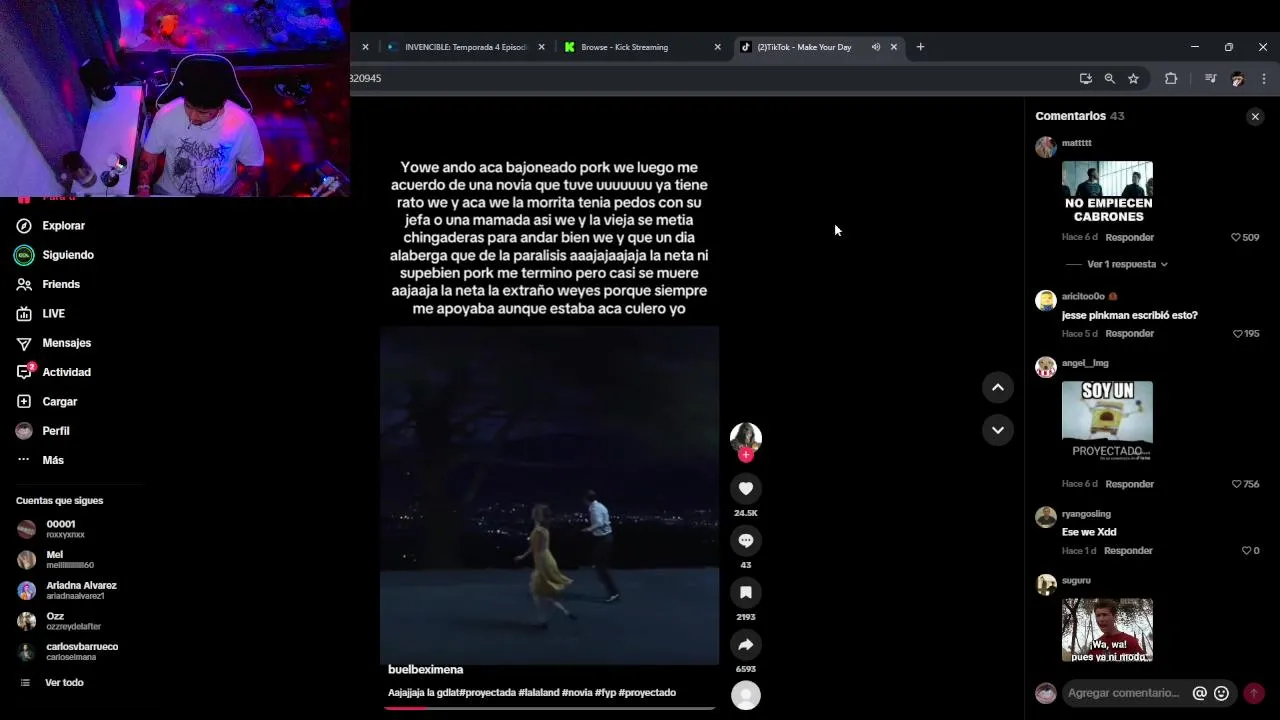Image resolution: width=1280 pixels, height=720 pixels.
Task: Go to next video with down arrow
Action: click(x=997, y=430)
